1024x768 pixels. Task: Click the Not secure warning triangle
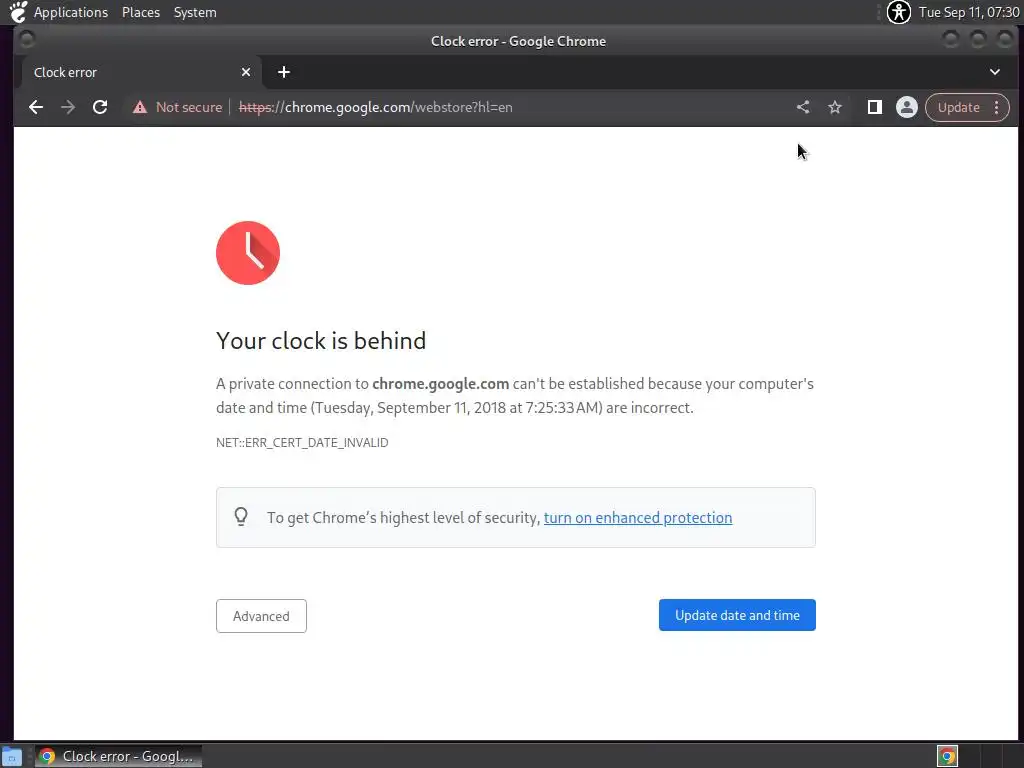point(140,107)
